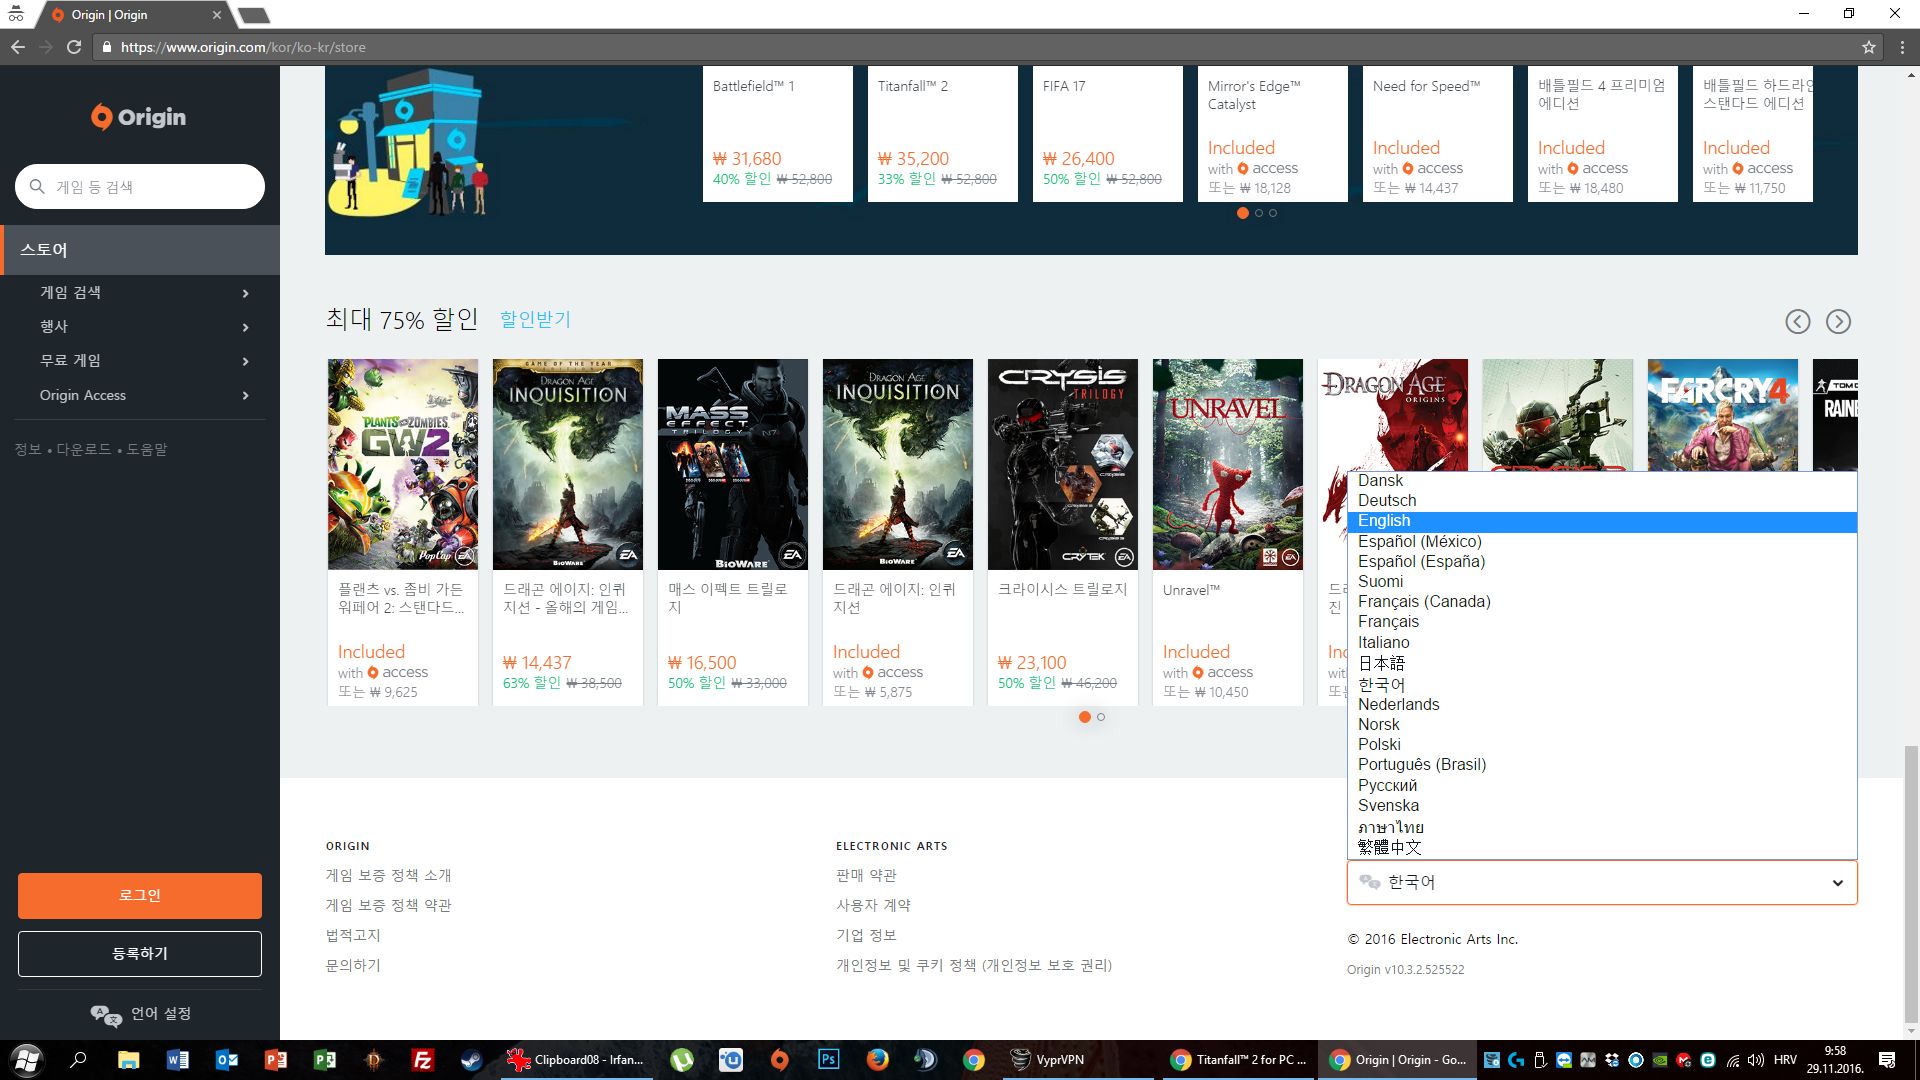1920x1080 pixels.
Task: Open Steam from the taskbar
Action: tap(471, 1060)
